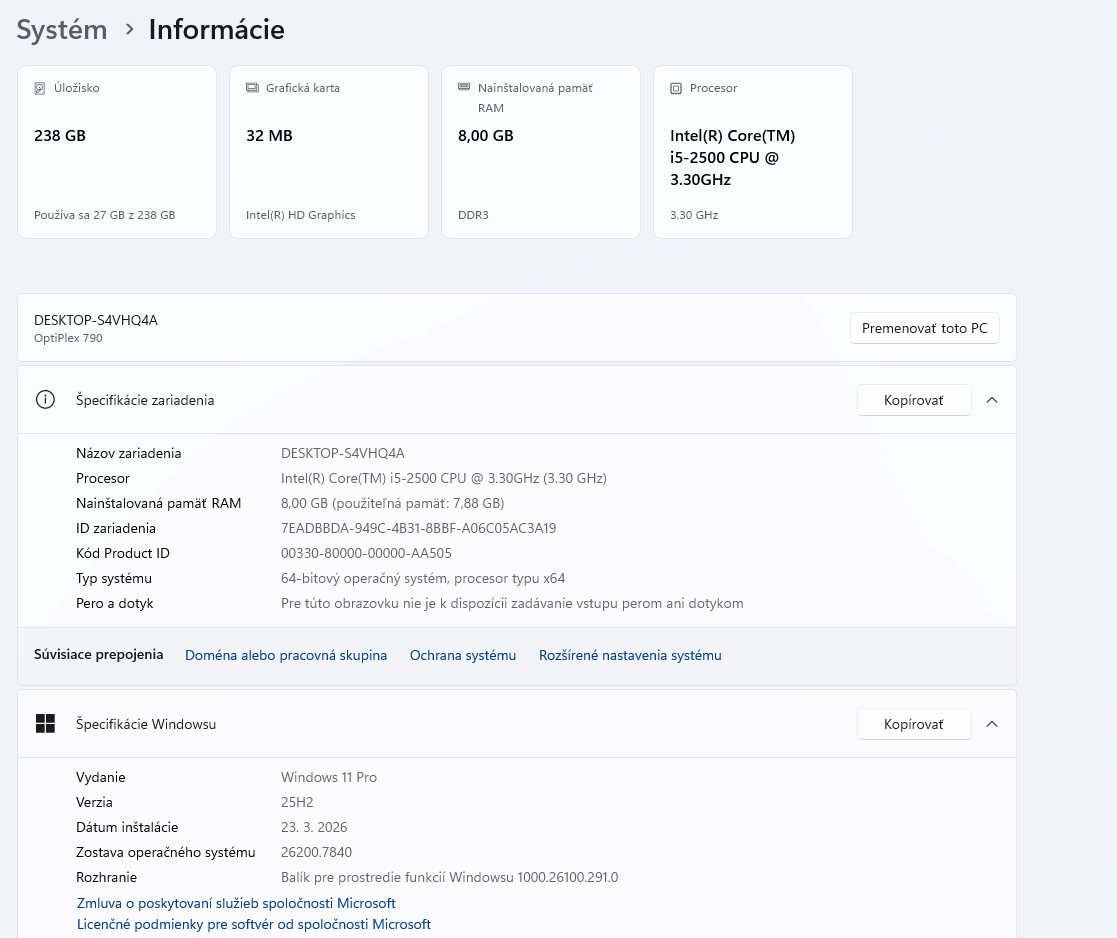Collapse the Špecifikácie Windowsu section
This screenshot has height=938, width=1117.
(x=992, y=724)
